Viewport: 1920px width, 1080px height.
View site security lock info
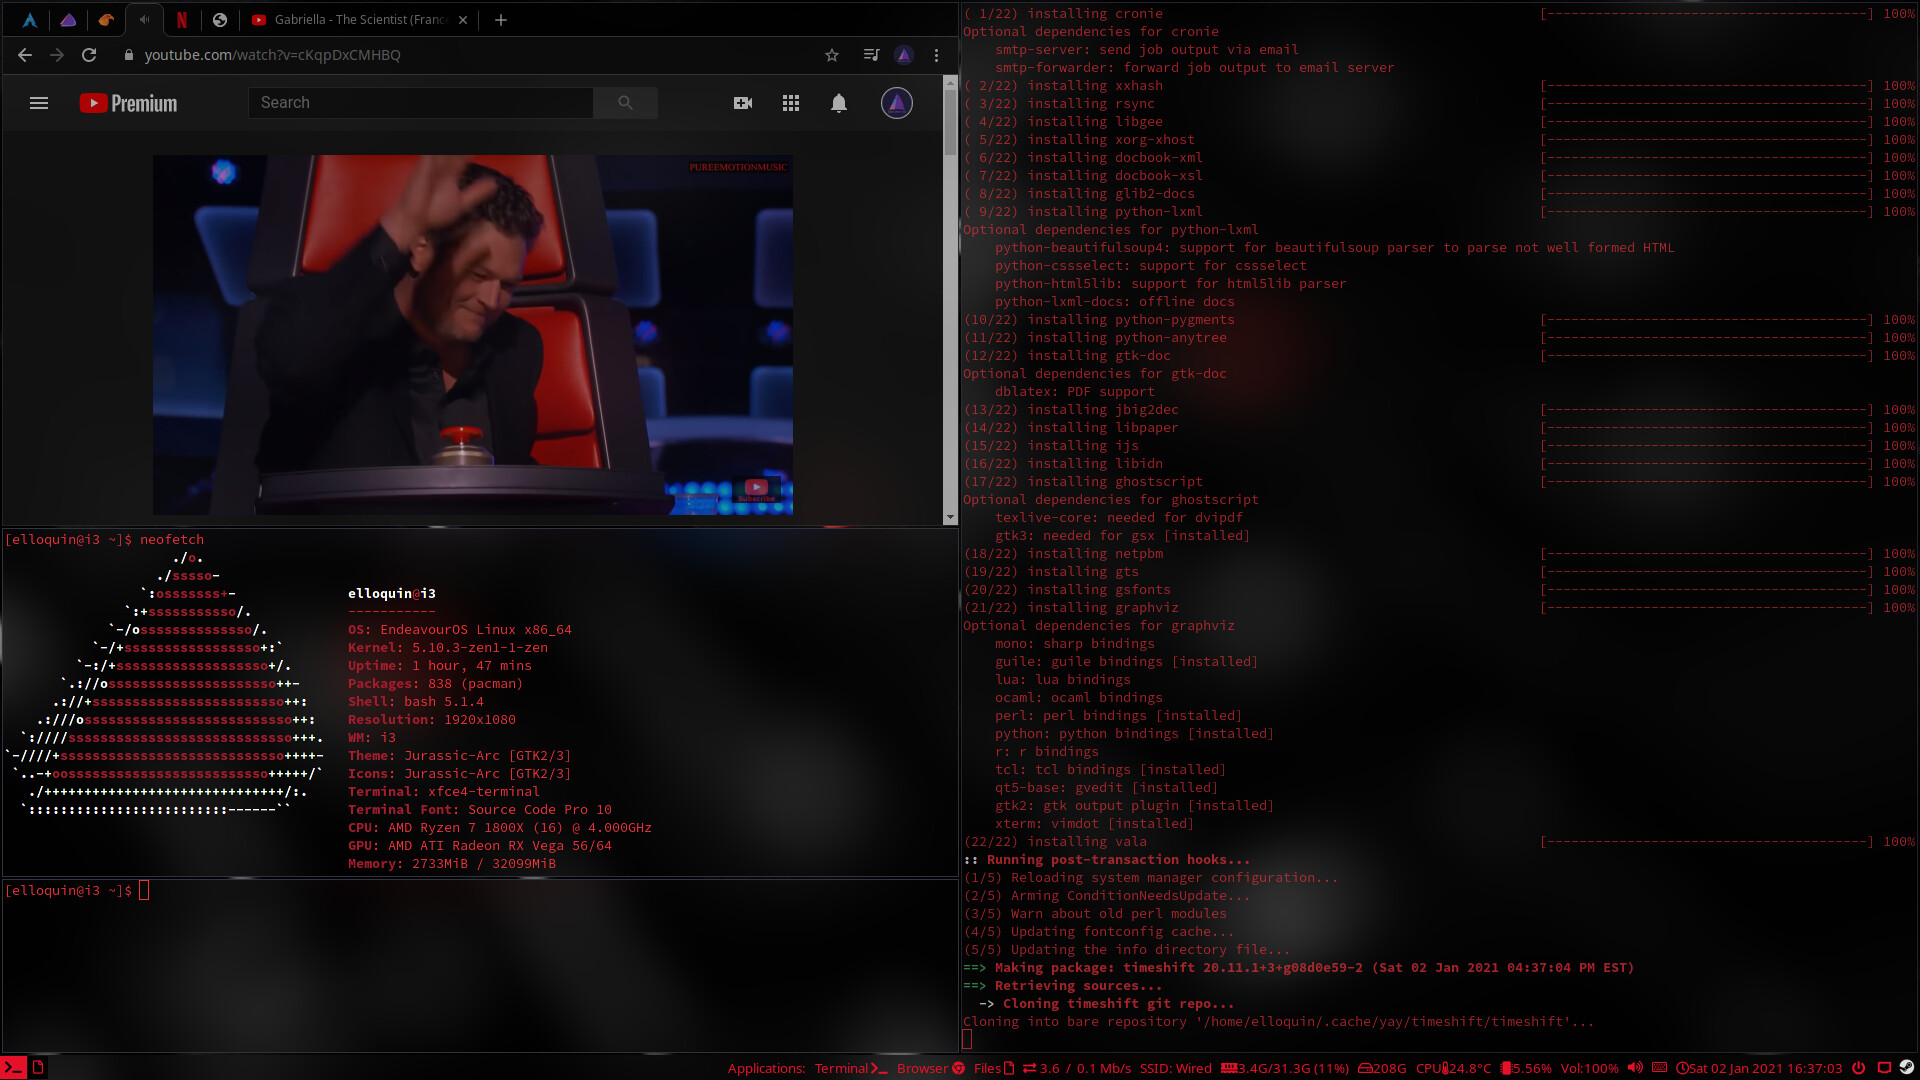pos(128,55)
